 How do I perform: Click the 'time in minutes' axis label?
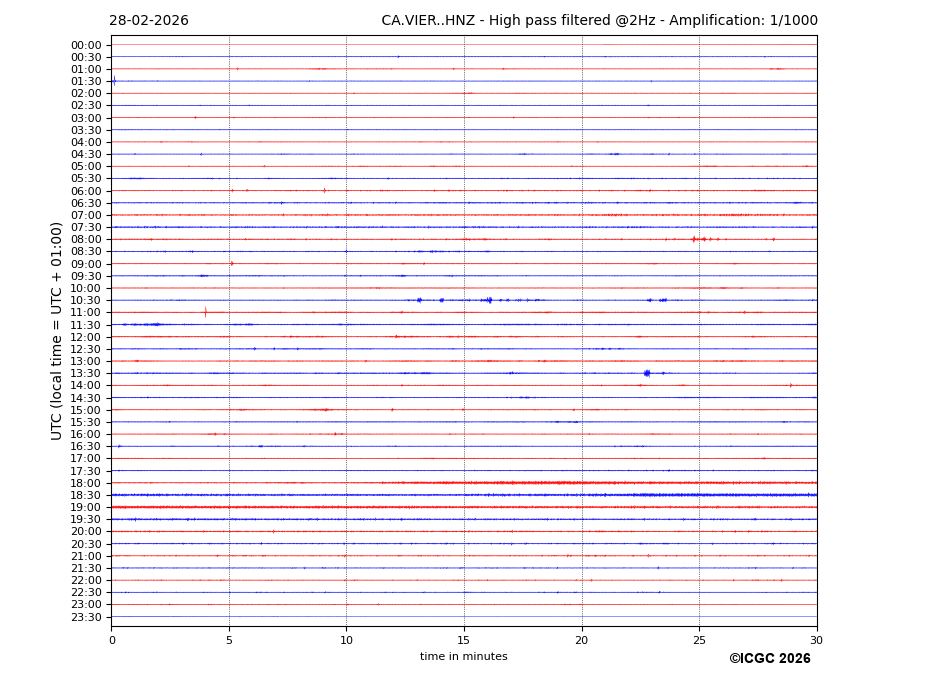click(463, 657)
